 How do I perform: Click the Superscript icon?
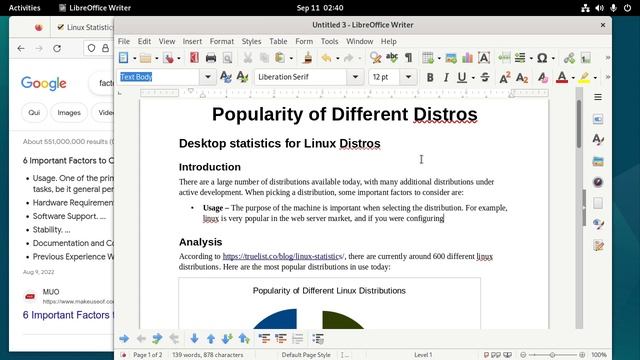point(505,77)
